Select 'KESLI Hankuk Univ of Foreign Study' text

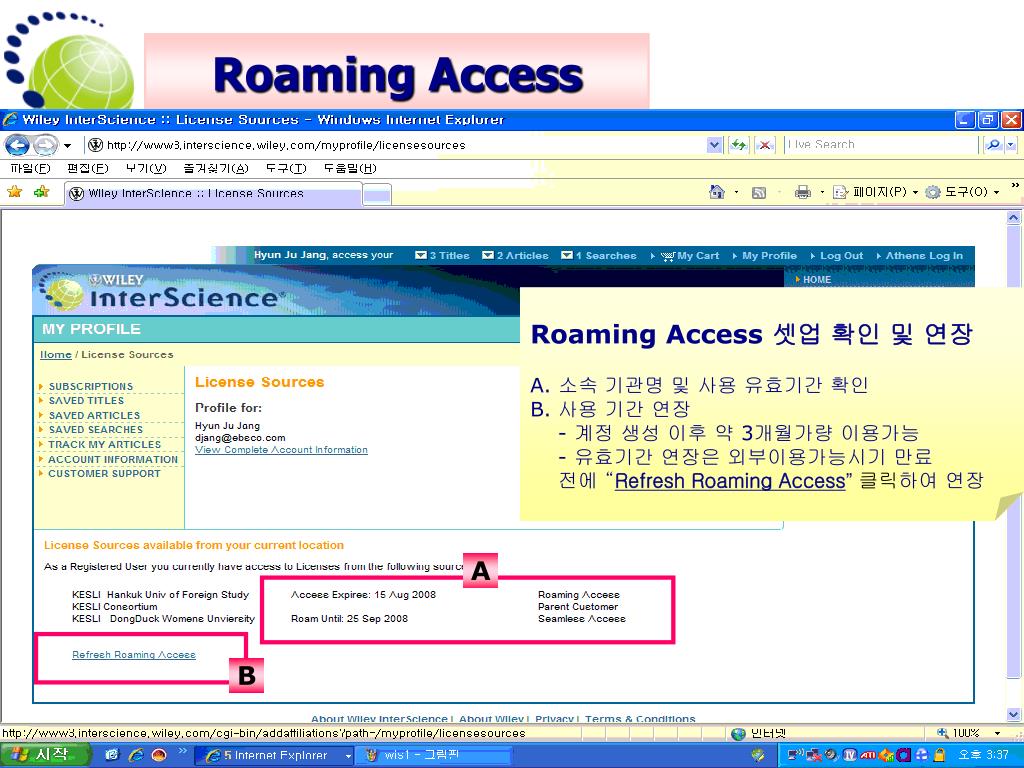pyautogui.click(x=161, y=595)
